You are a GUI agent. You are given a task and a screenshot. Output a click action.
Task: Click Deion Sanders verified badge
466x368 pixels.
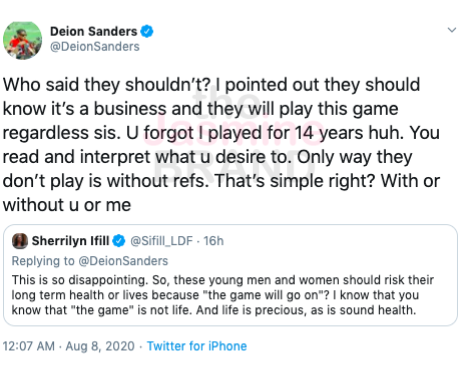pyautogui.click(x=147, y=31)
